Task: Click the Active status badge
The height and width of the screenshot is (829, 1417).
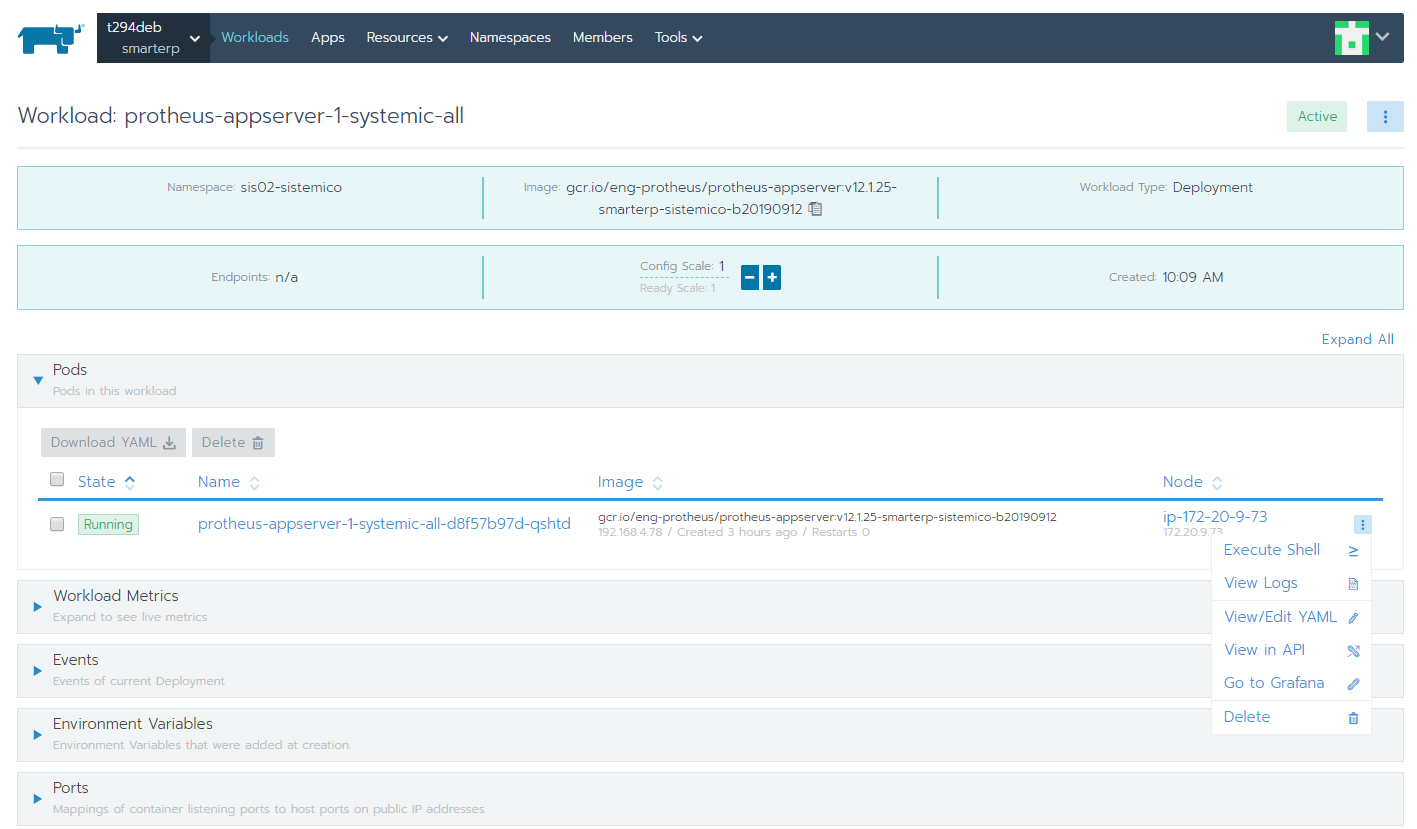Action: pos(1317,117)
